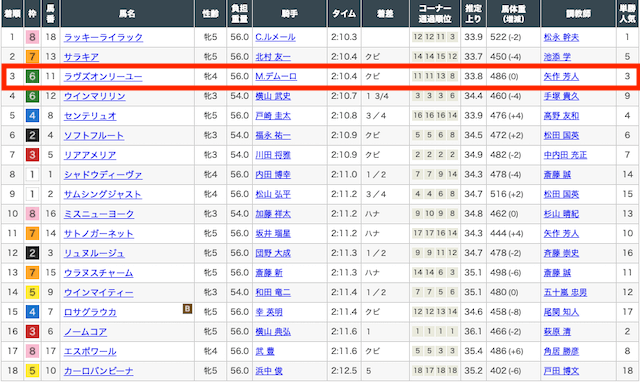This screenshot has width=640, height=382.
Task: Click the green frame 6 box in the highlighted ラヴズオンリーユー row
Action: click(32, 76)
